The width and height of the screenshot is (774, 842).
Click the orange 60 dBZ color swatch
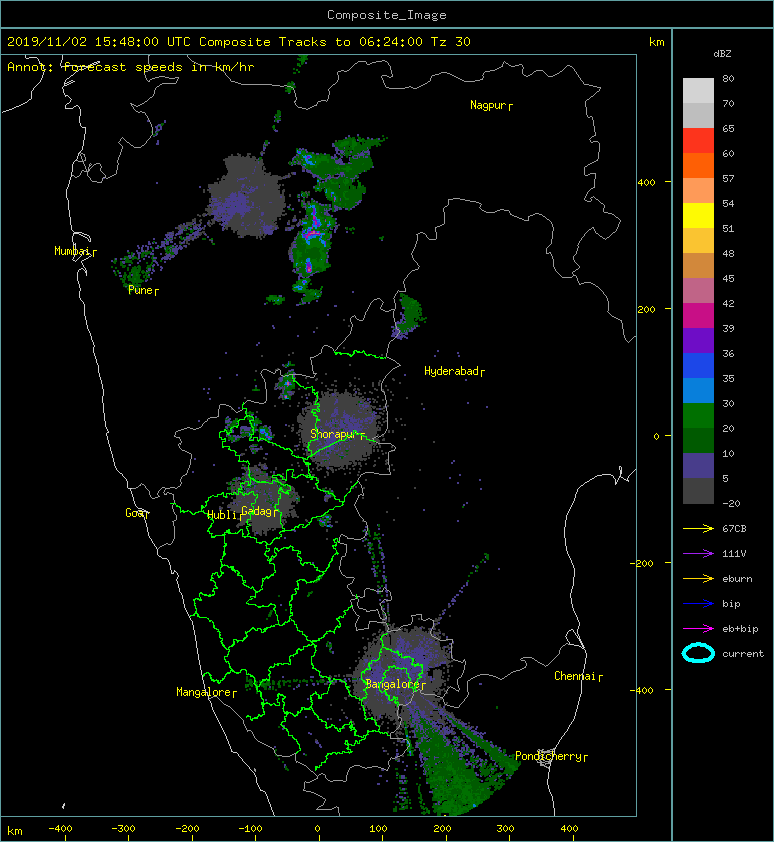point(698,165)
